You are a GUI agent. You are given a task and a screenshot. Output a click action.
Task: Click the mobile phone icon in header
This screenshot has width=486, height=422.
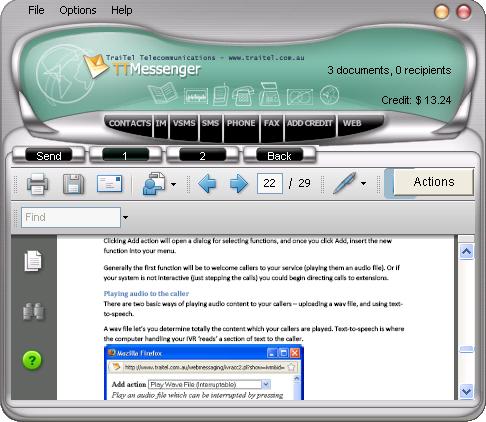[221, 94]
